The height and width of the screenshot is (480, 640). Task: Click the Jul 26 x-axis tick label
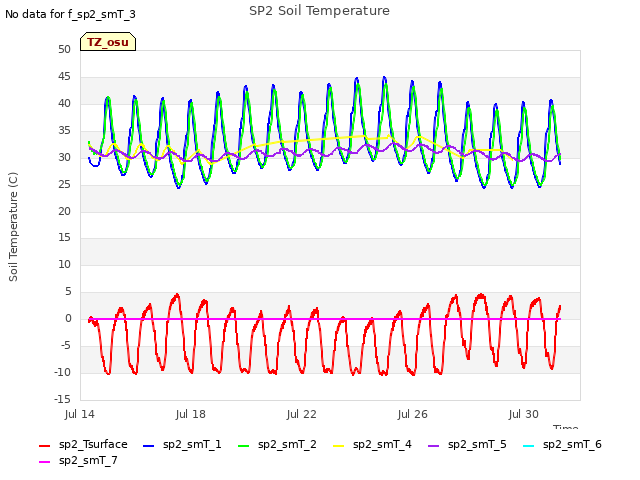coord(413,415)
